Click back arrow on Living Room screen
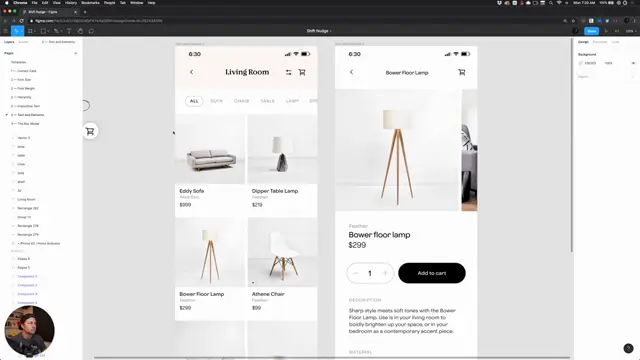This screenshot has width=640, height=360. click(191, 72)
